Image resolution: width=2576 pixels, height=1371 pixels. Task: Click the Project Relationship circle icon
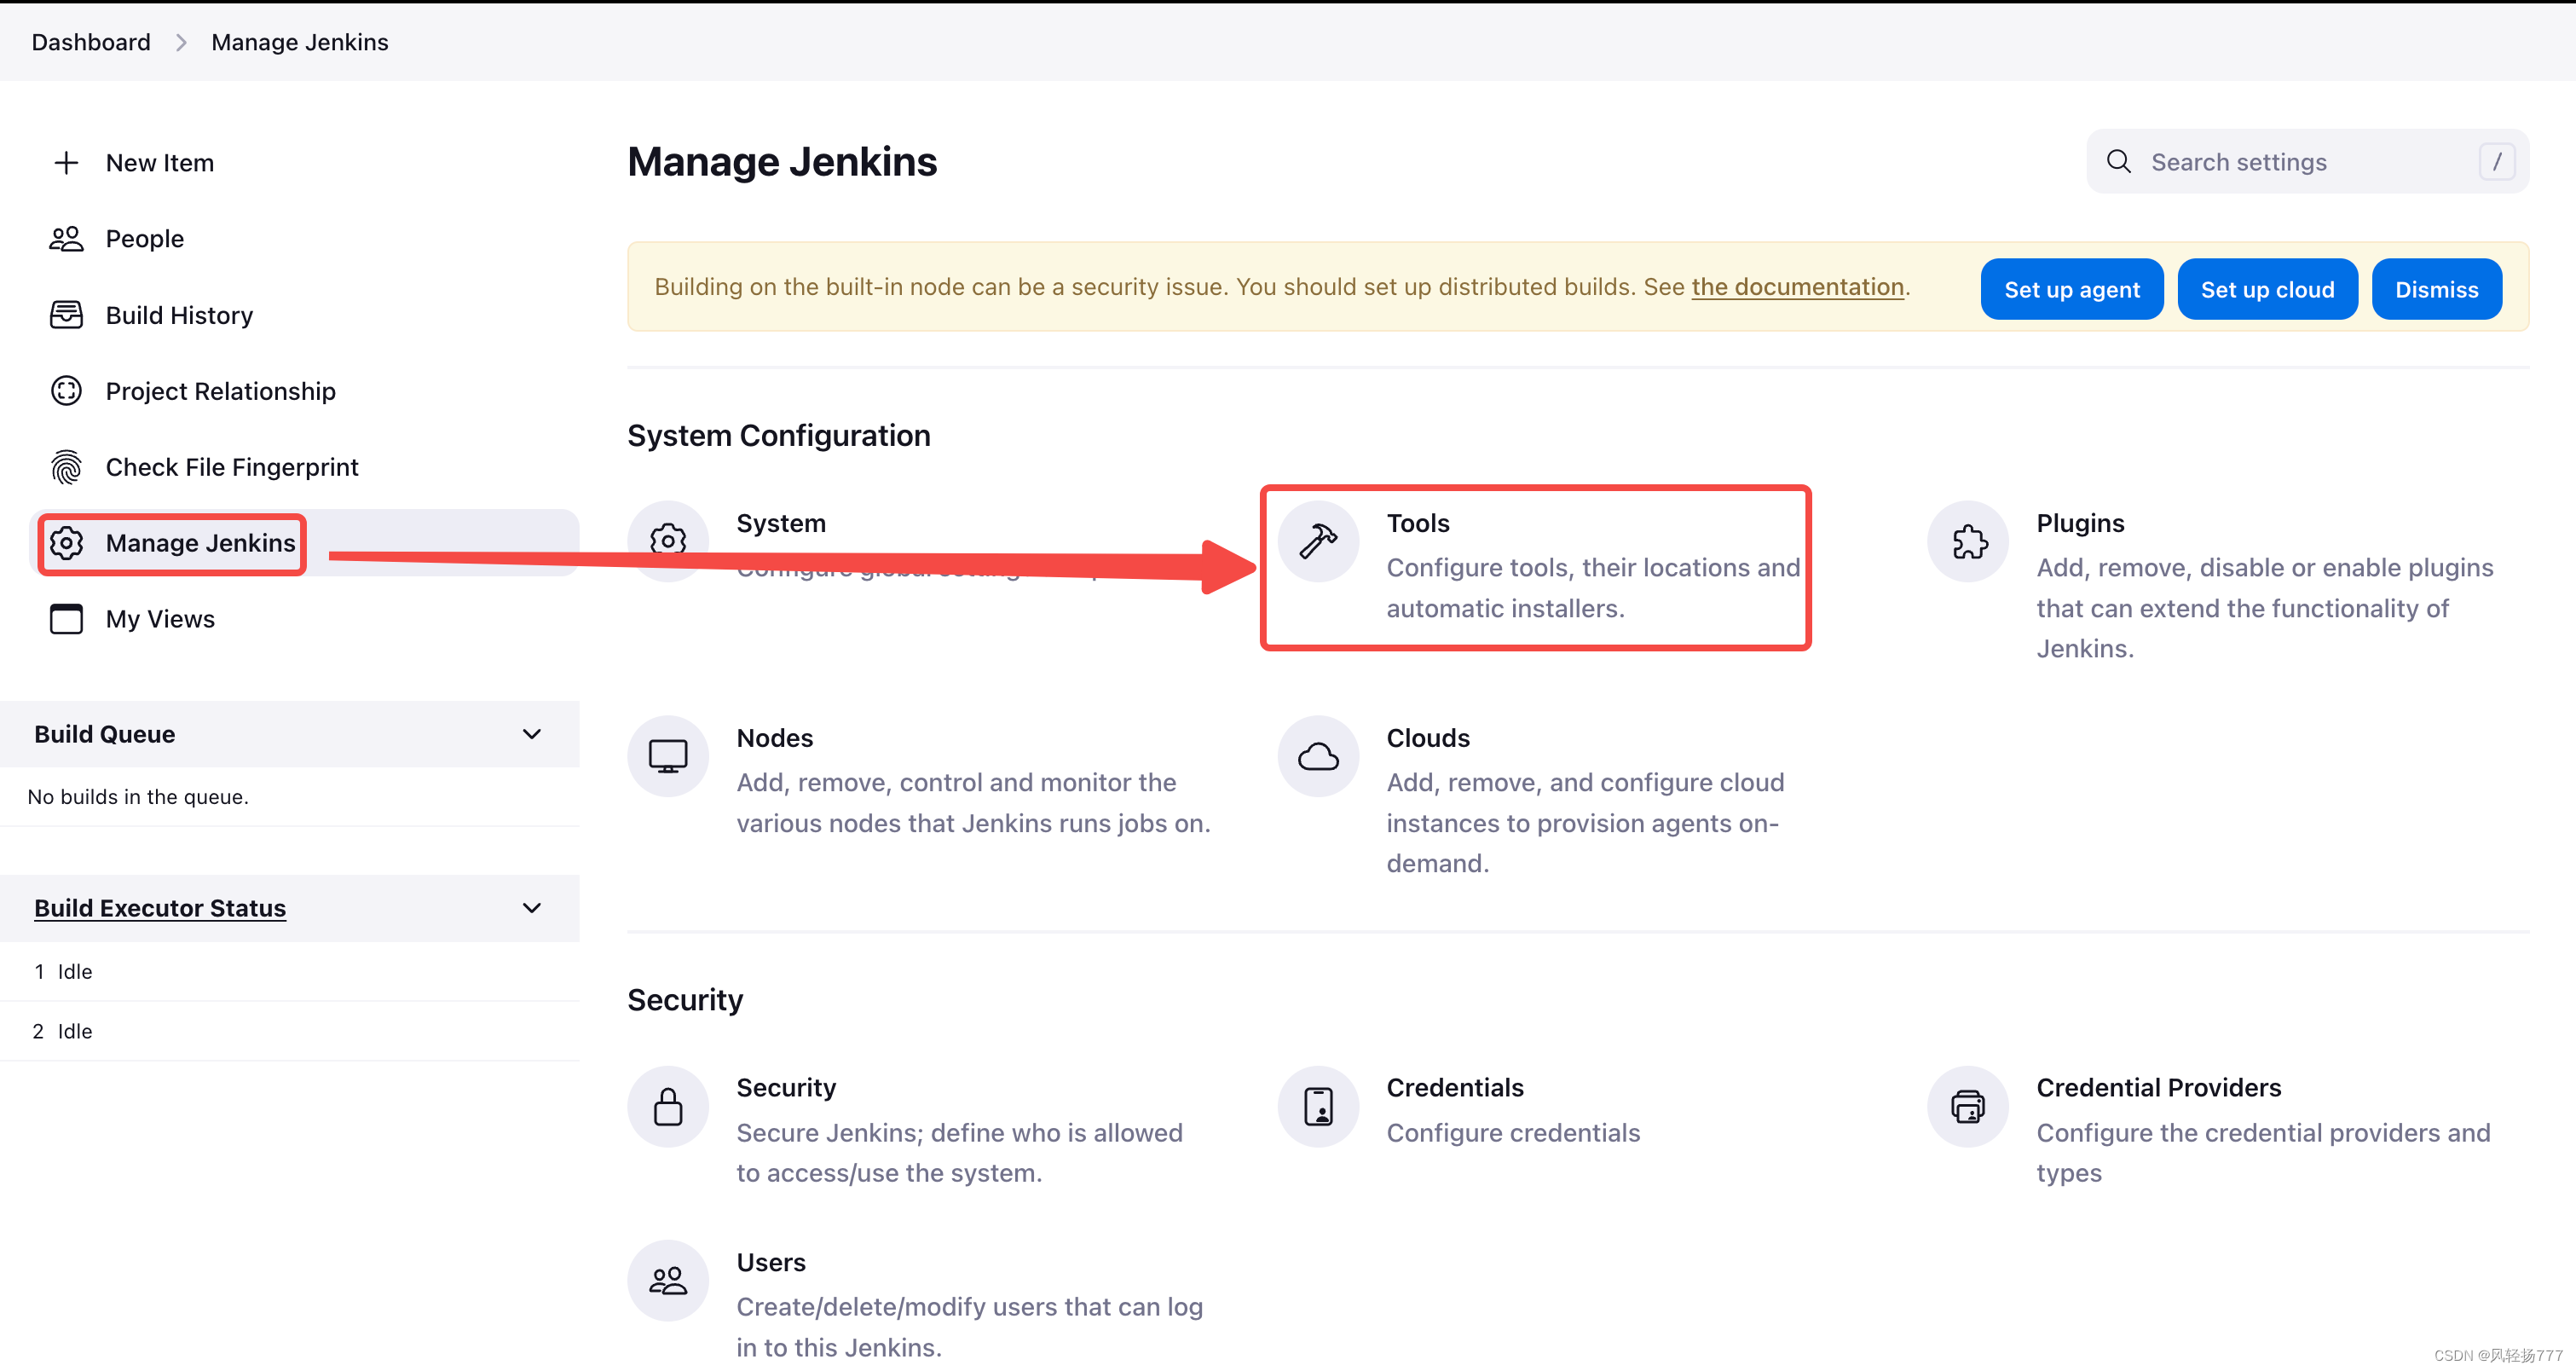[66, 390]
